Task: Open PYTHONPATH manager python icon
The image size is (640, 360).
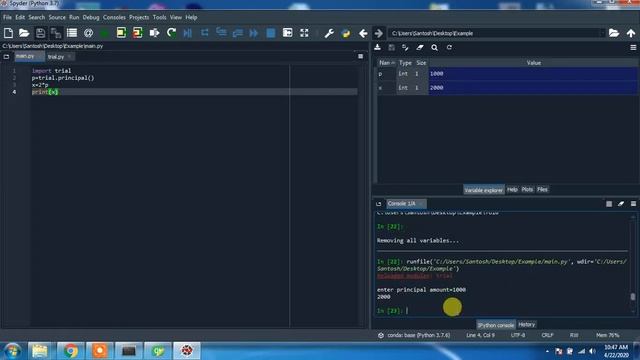Action: [x=346, y=33]
